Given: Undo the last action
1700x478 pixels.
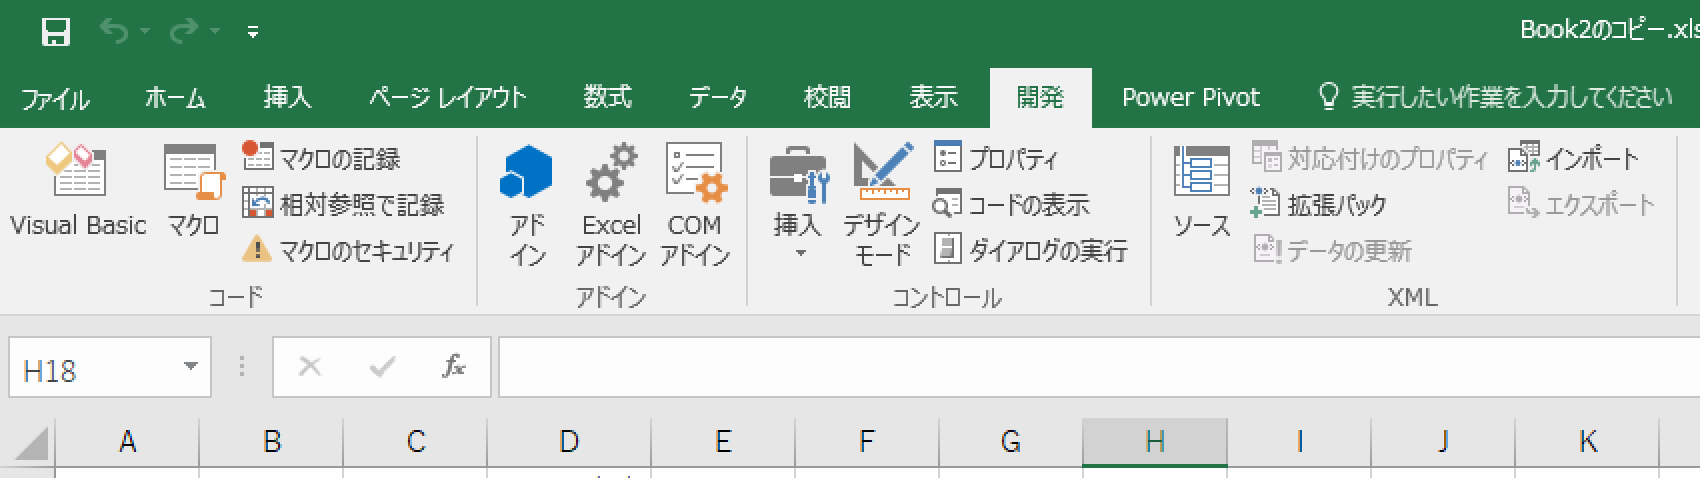Looking at the screenshot, I should 114,33.
